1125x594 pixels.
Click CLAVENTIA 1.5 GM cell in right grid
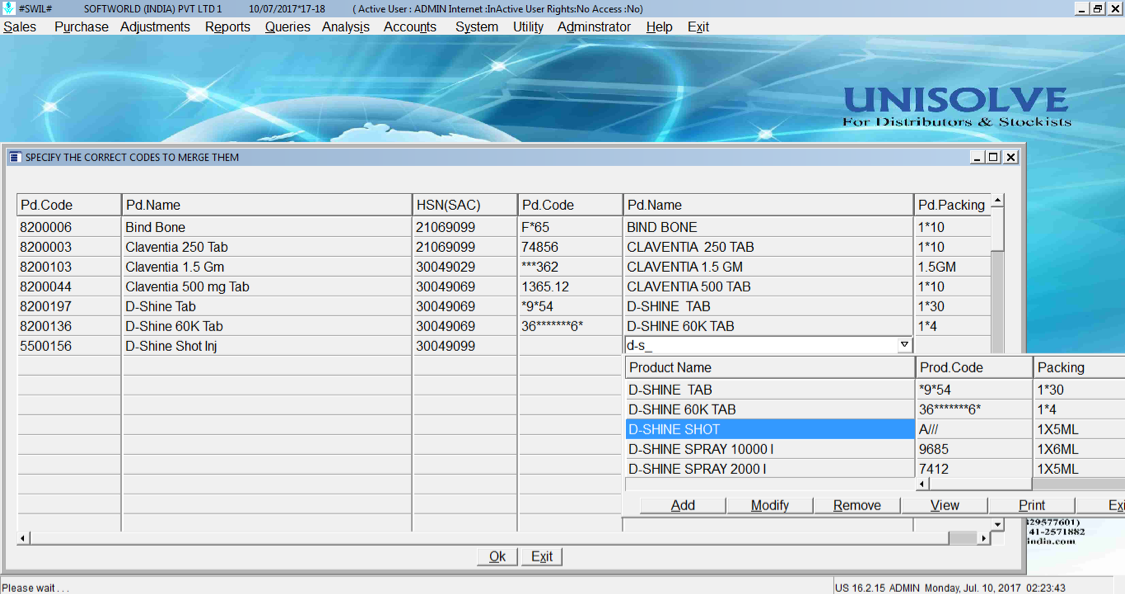pyautogui.click(x=768, y=267)
